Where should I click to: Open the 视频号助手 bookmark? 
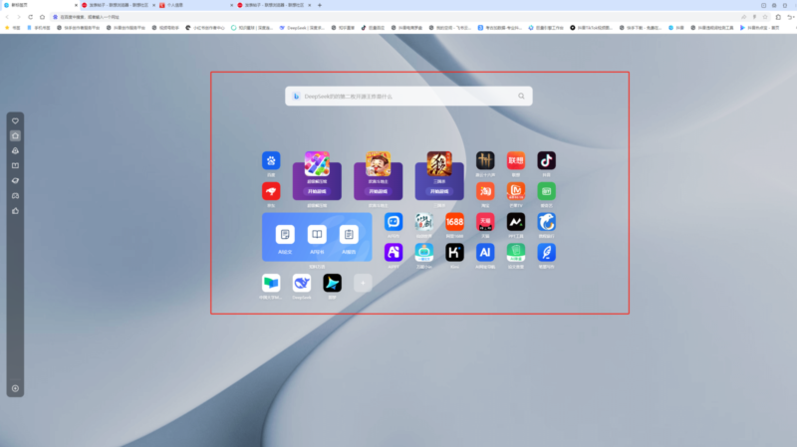tap(166, 28)
